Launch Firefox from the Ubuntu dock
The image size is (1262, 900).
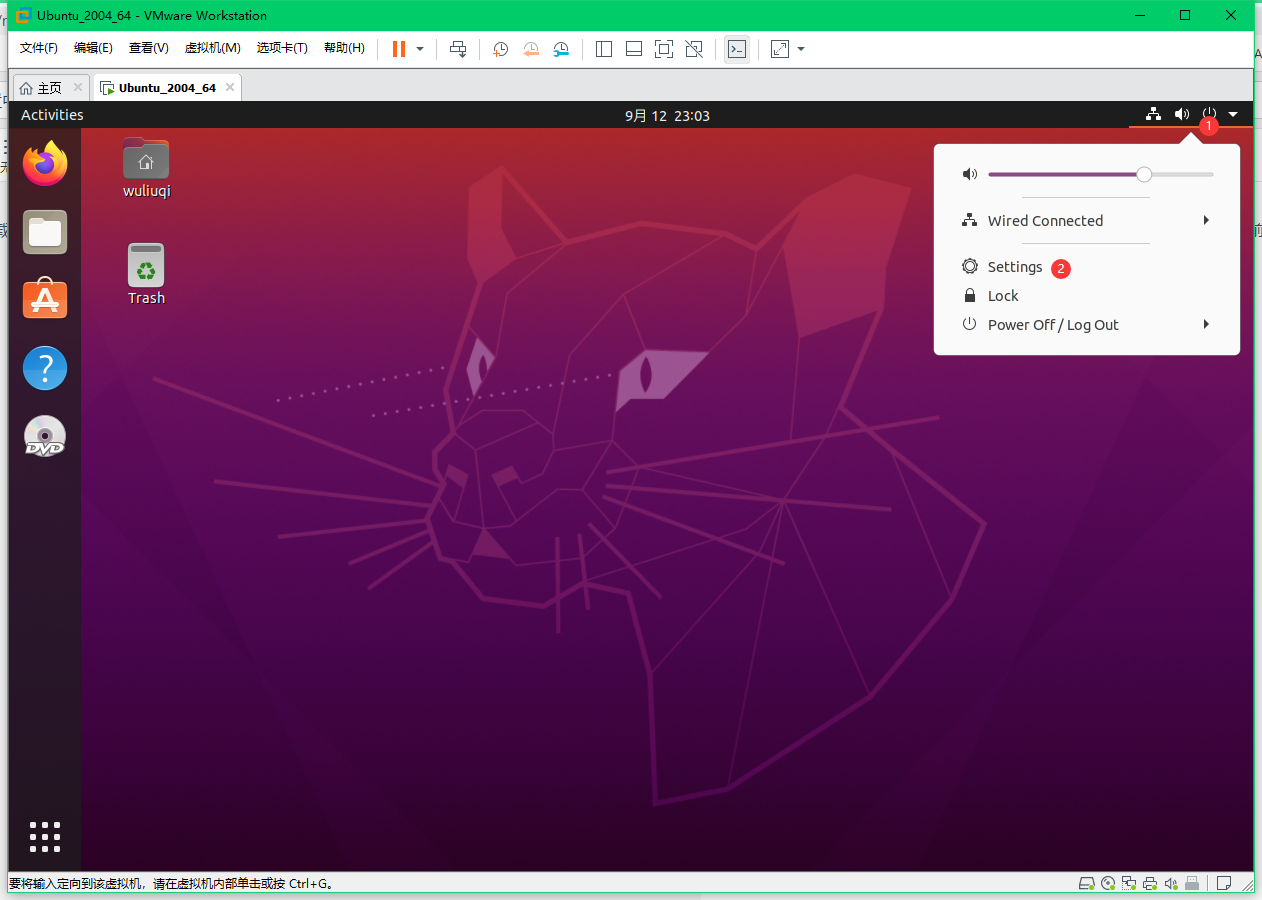[x=45, y=163]
